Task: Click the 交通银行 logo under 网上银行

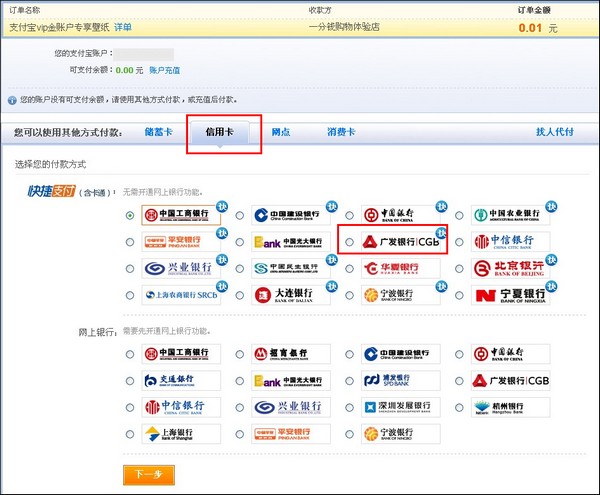Action: pyautogui.click(x=181, y=381)
